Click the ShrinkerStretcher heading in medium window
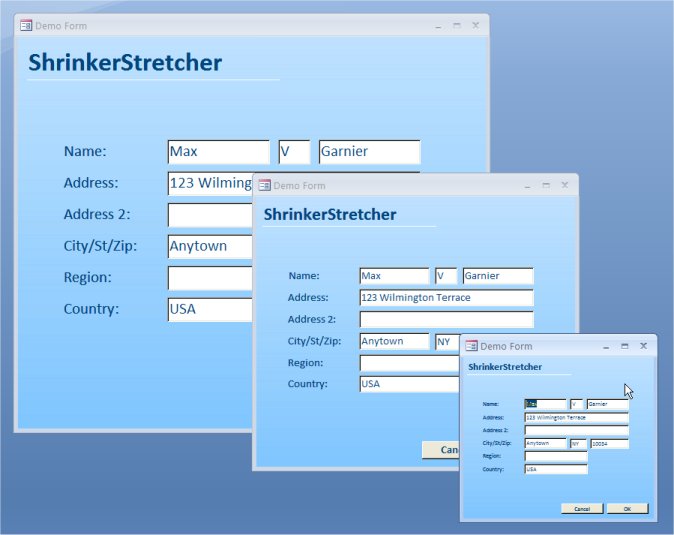 tap(330, 214)
